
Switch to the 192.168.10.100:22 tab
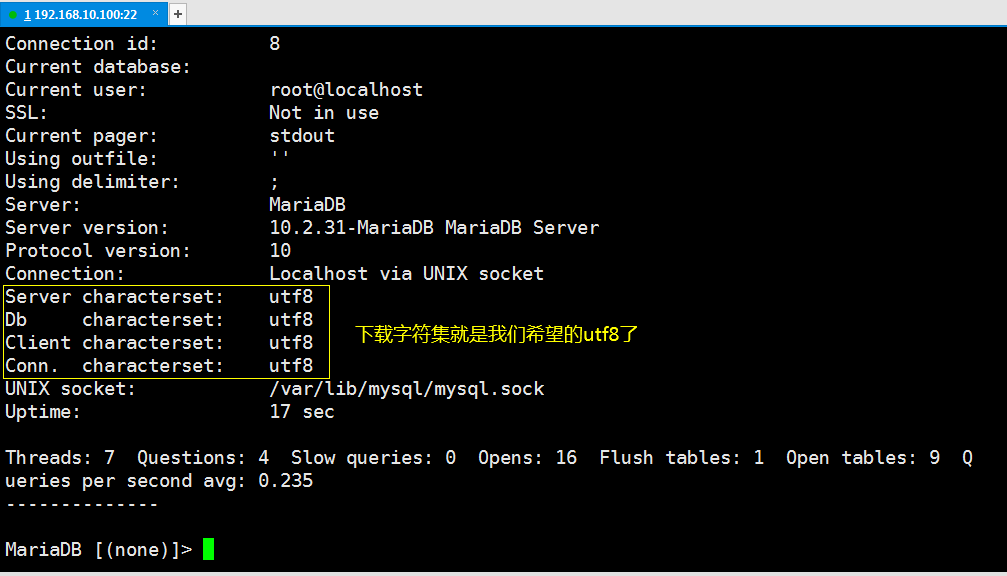pos(80,14)
